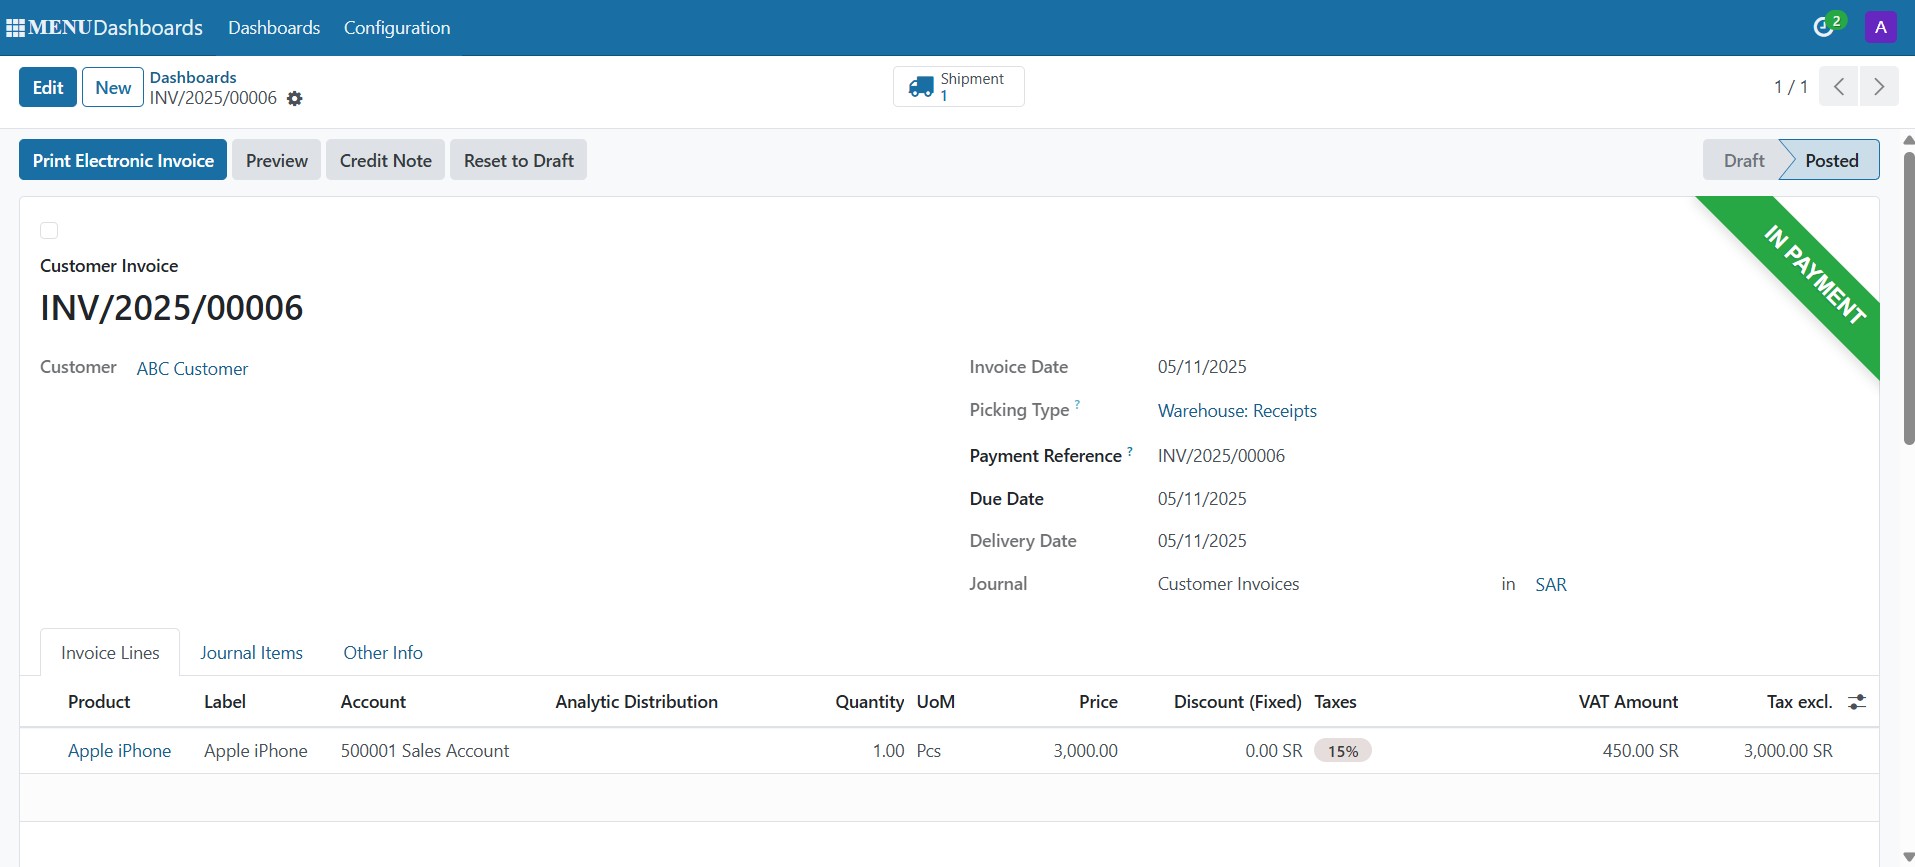
Task: Click the gear icon beside INV/2025/00006
Action: coord(294,99)
